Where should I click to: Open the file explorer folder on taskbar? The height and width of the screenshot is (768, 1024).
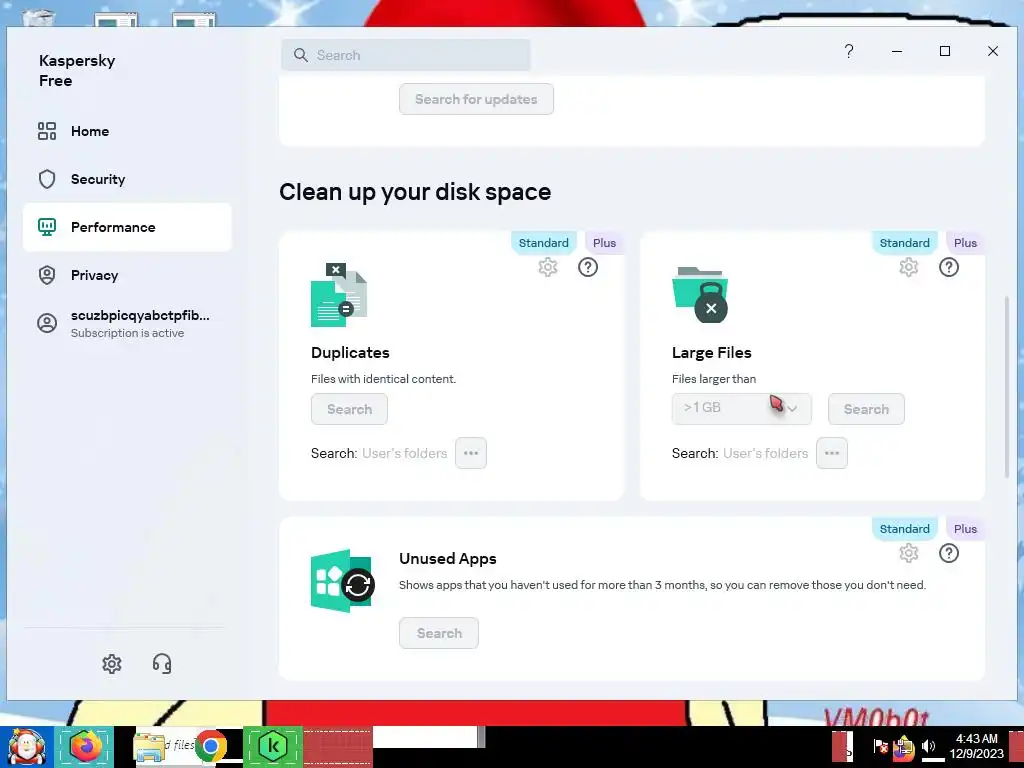149,748
